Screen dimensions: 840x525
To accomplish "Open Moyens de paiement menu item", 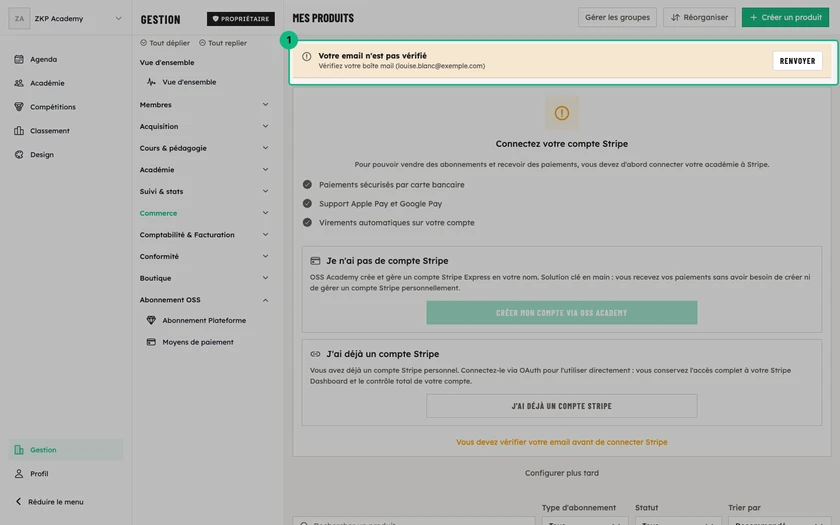I will coord(198,342).
